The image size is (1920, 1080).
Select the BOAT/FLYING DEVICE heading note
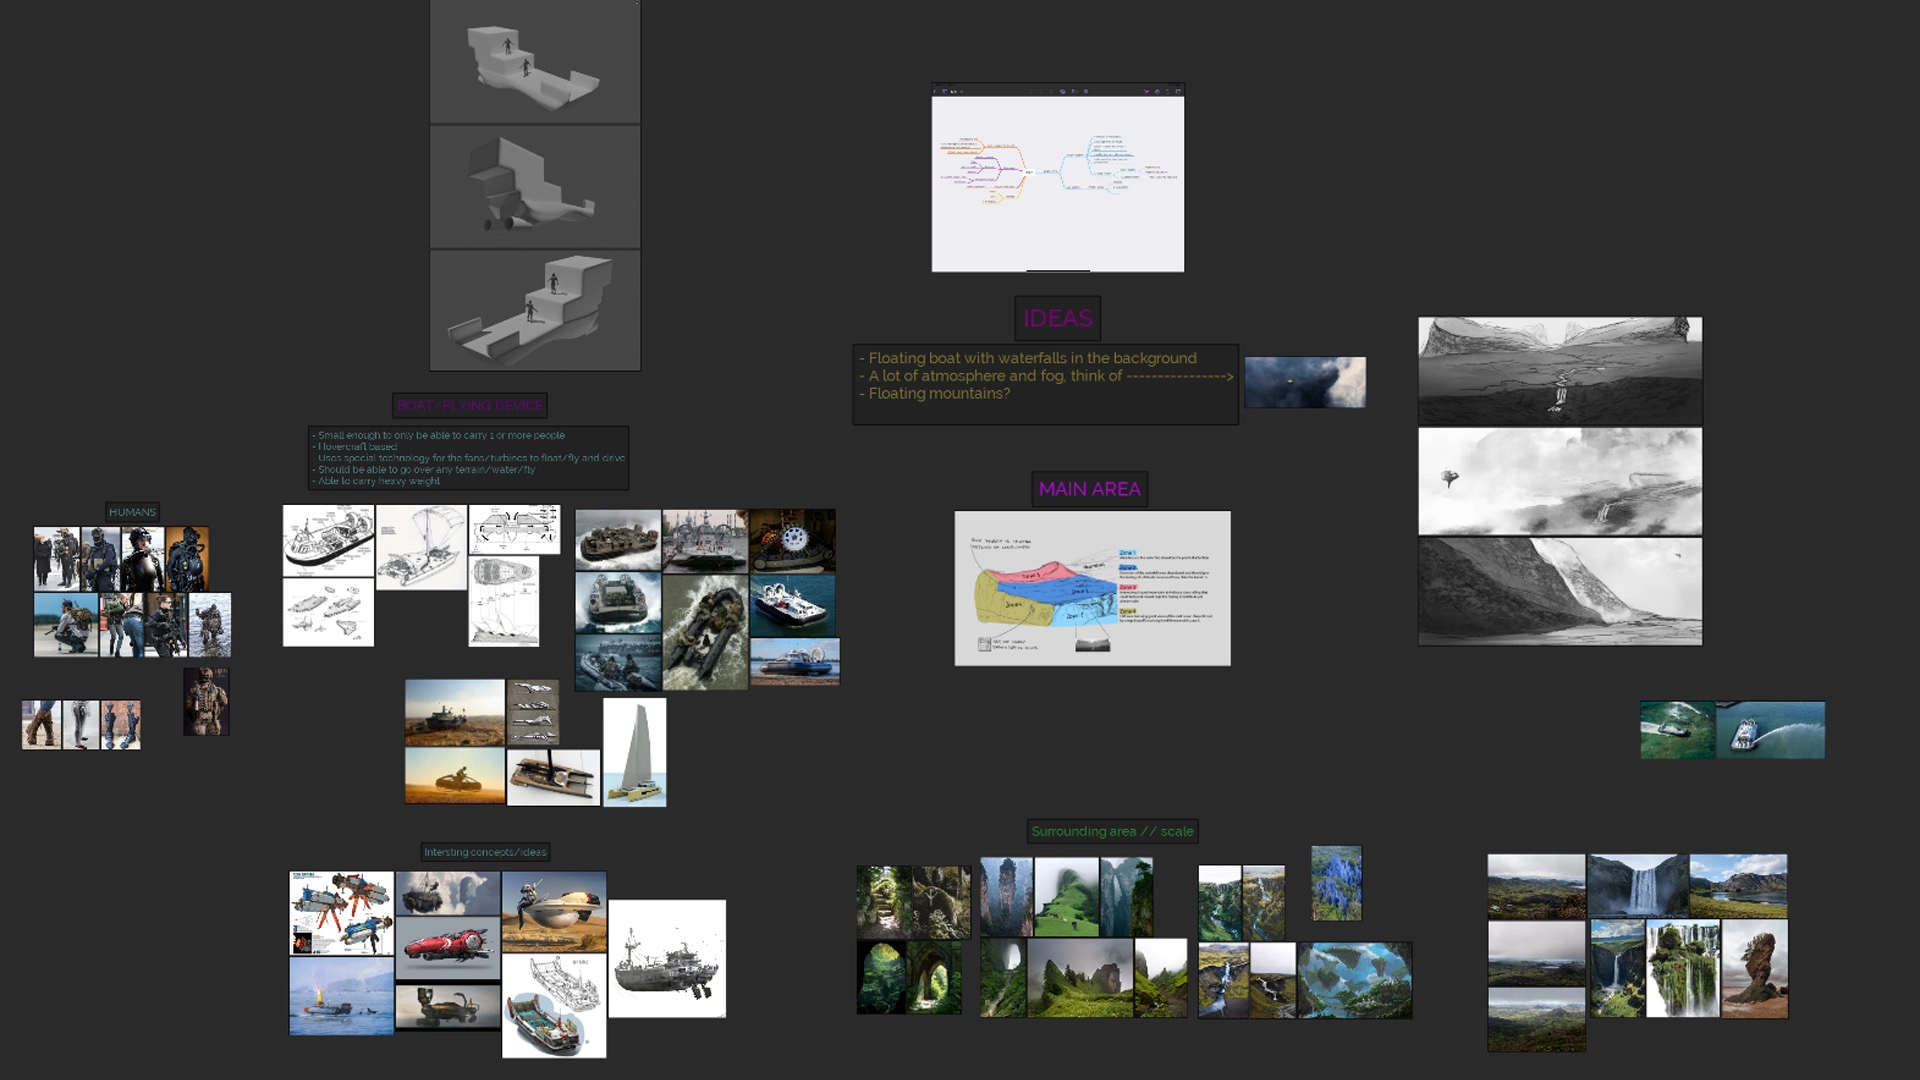click(469, 405)
